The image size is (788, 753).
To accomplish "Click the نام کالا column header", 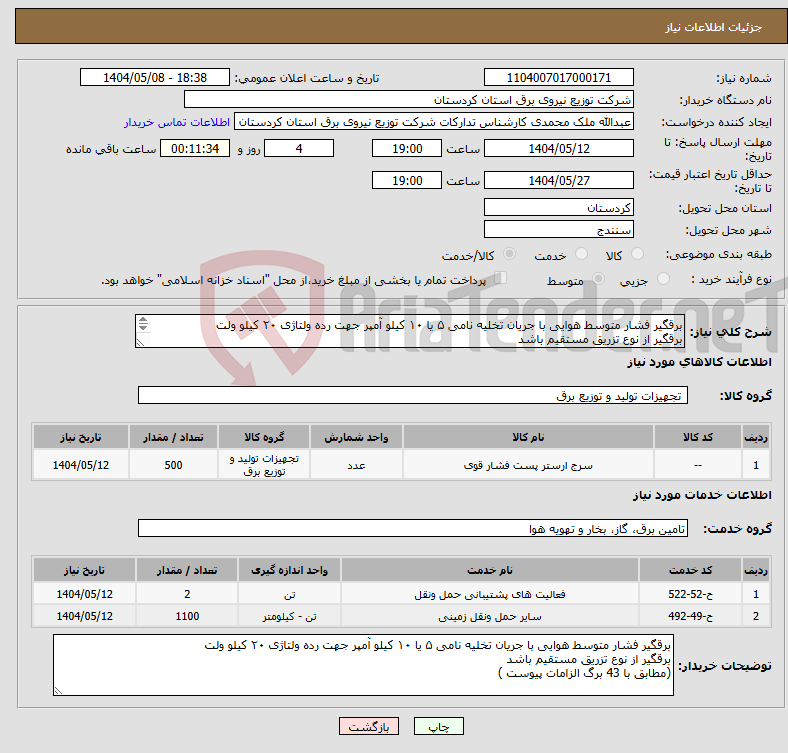I will click(528, 437).
